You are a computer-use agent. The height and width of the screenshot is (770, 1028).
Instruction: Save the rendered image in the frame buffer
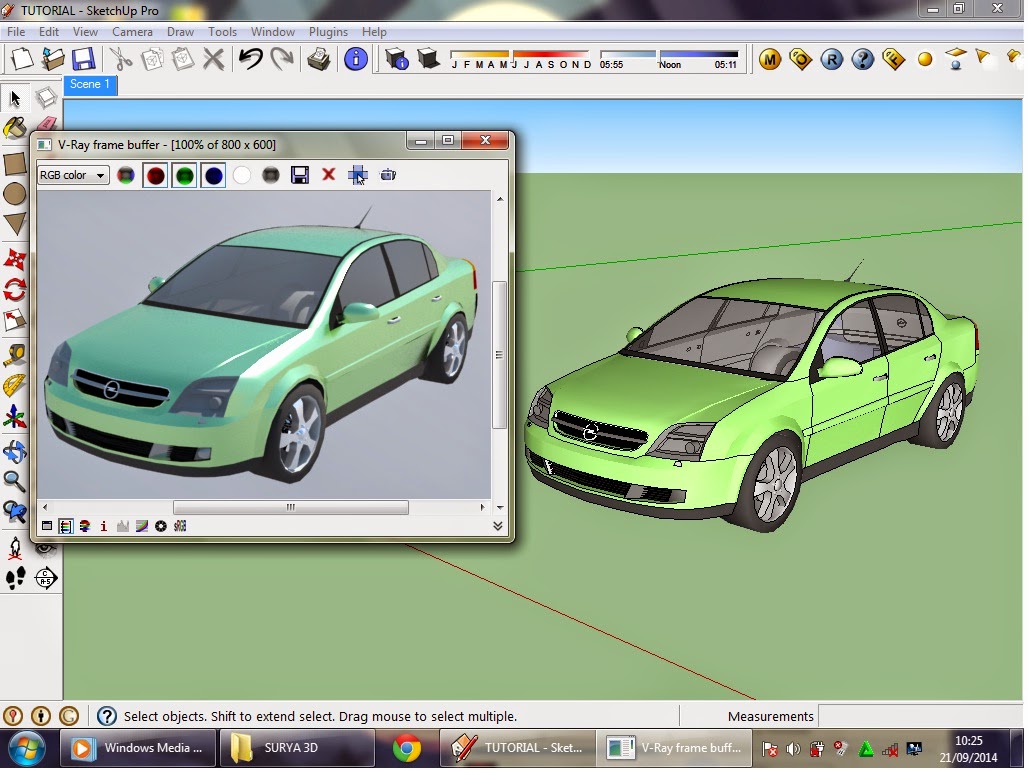point(300,174)
